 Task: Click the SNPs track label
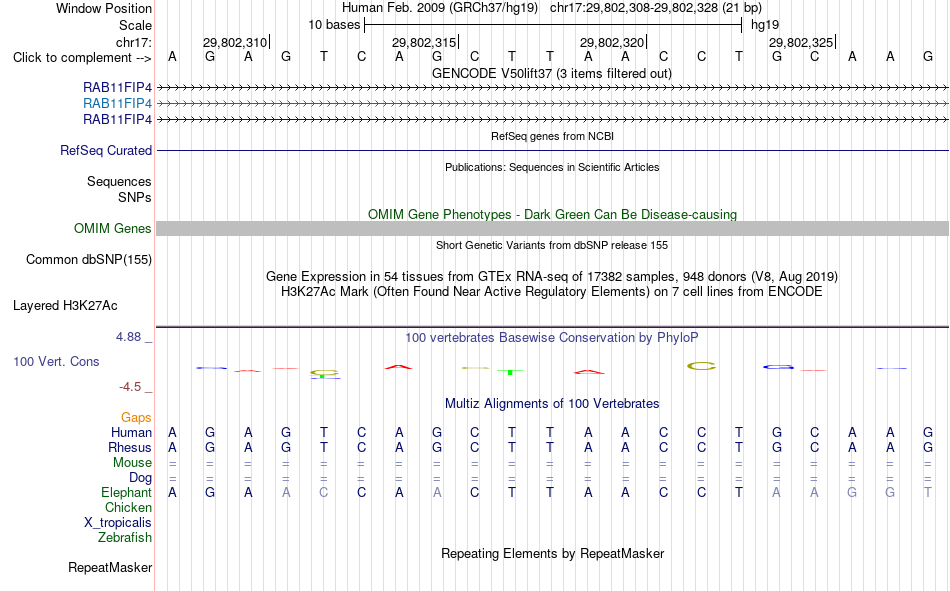pos(135,198)
